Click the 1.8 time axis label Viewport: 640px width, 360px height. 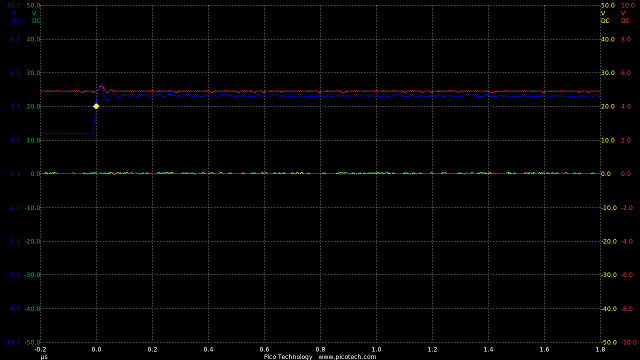point(600,349)
